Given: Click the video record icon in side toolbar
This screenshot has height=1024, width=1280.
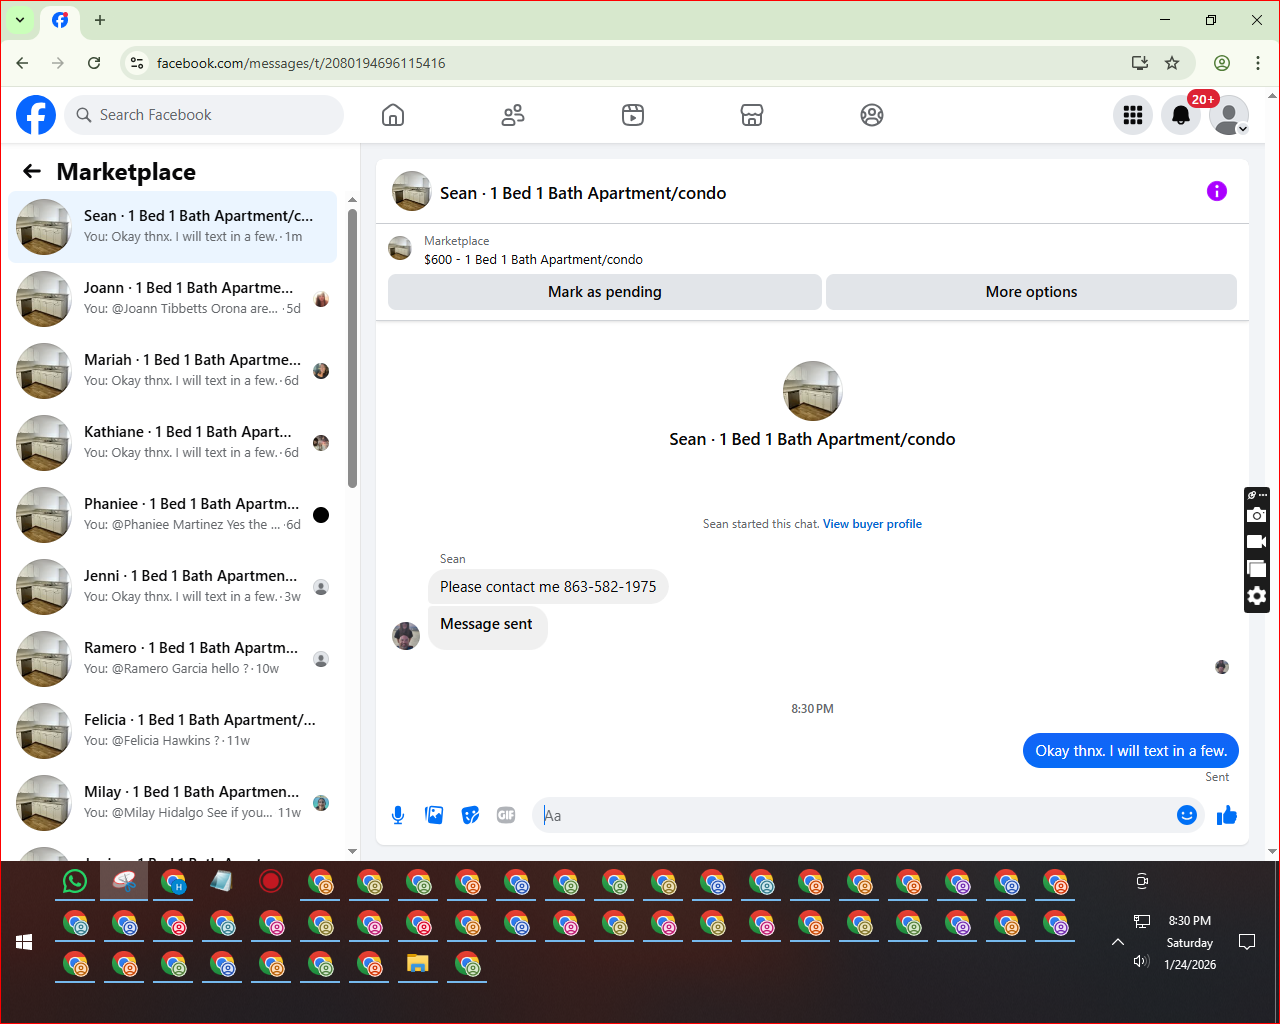Looking at the screenshot, I should (x=1257, y=542).
